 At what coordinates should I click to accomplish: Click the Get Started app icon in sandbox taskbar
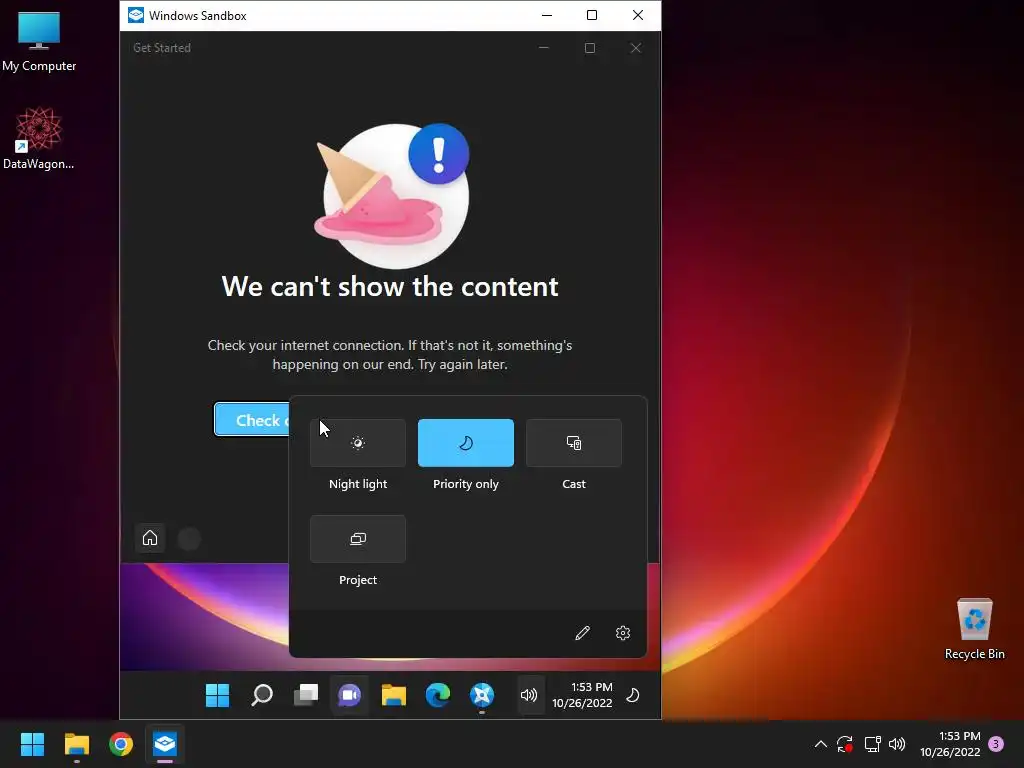[x=482, y=695]
